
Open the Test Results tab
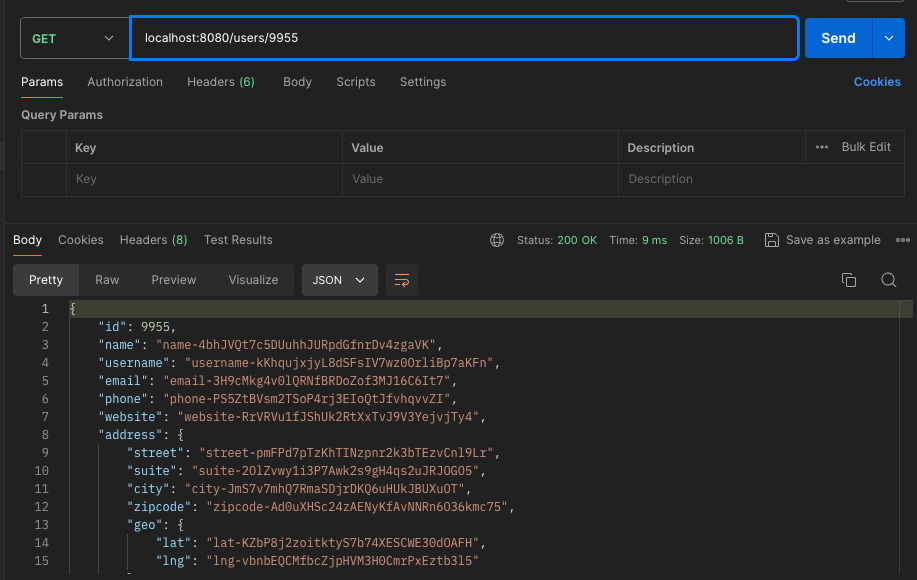click(x=238, y=240)
